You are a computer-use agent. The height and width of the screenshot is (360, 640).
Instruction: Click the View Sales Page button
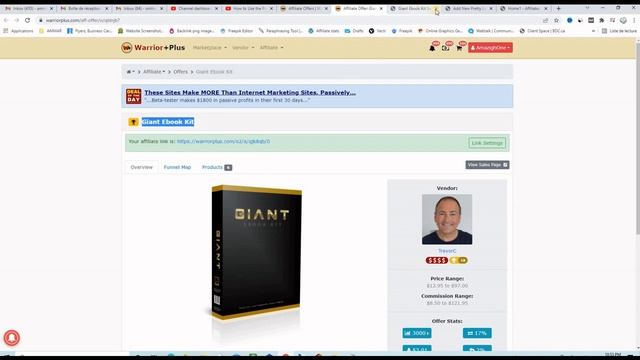(487, 165)
